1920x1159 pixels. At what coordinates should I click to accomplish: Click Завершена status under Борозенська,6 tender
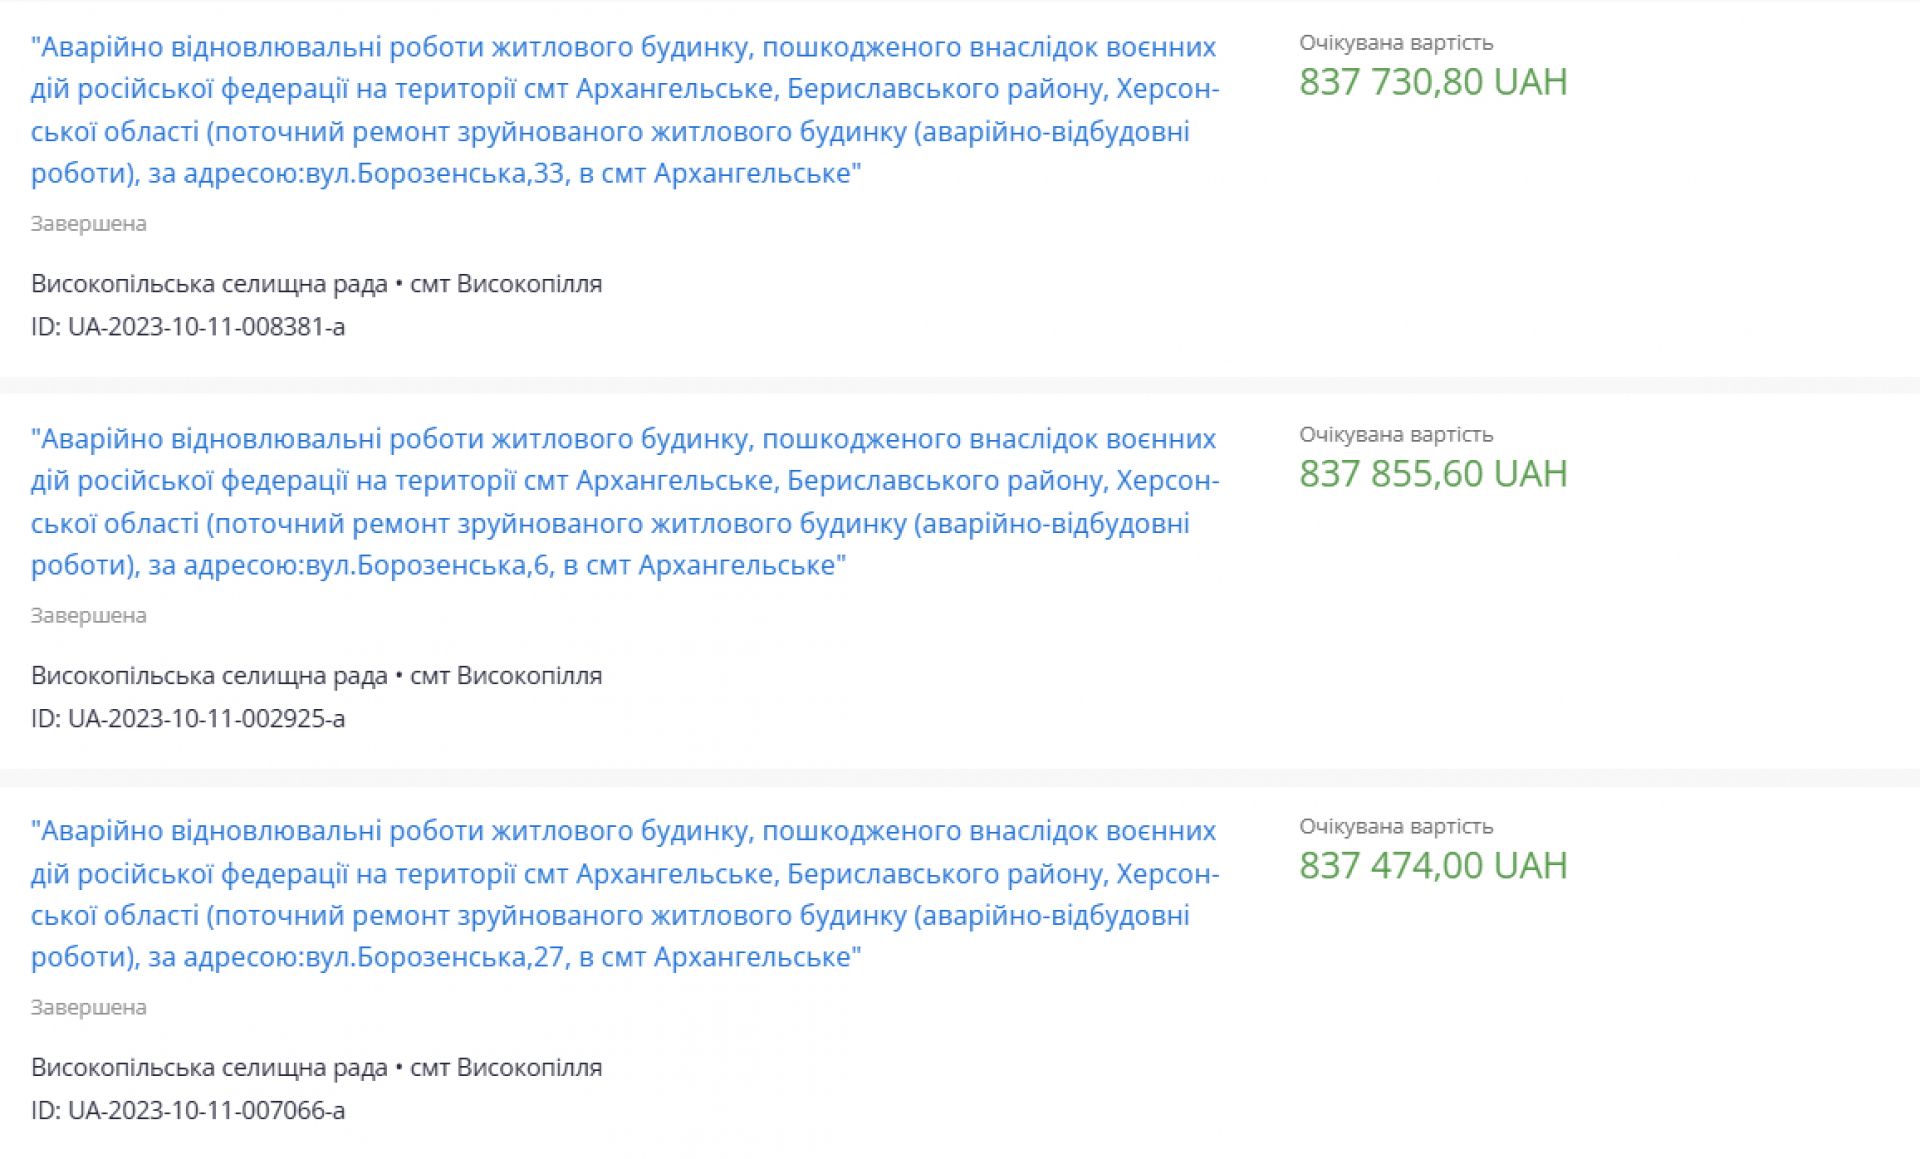coord(88,616)
